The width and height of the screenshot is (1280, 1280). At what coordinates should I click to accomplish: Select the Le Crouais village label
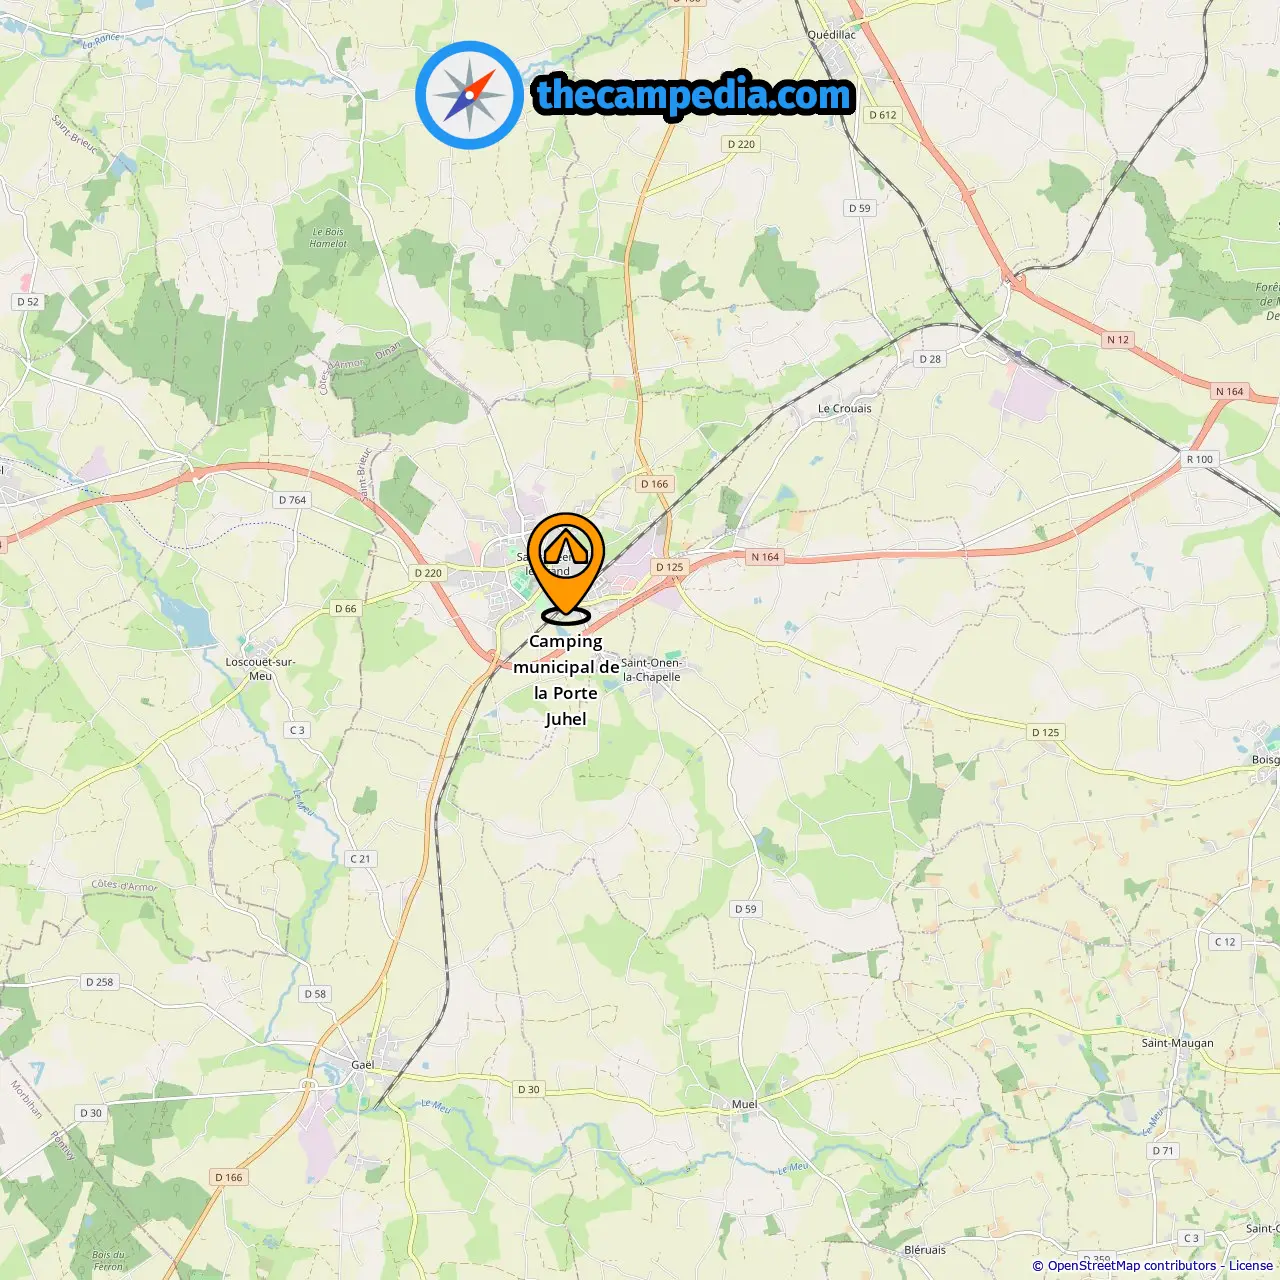(845, 408)
